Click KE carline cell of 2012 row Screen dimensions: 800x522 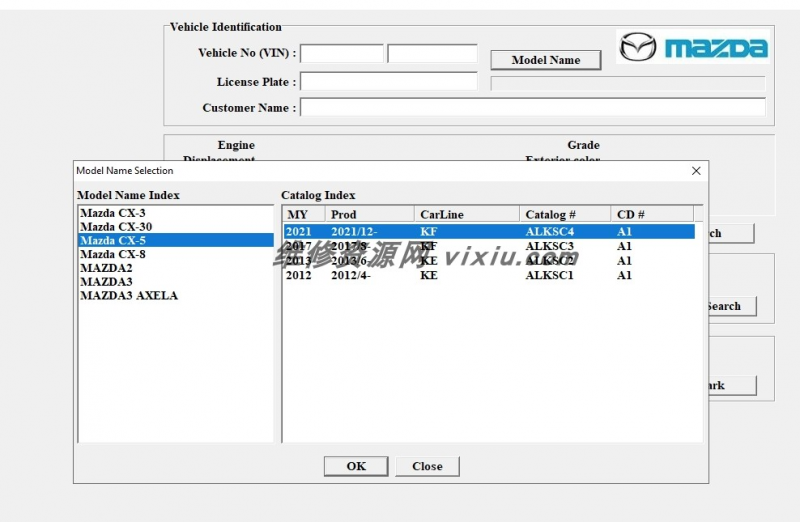coord(429,275)
